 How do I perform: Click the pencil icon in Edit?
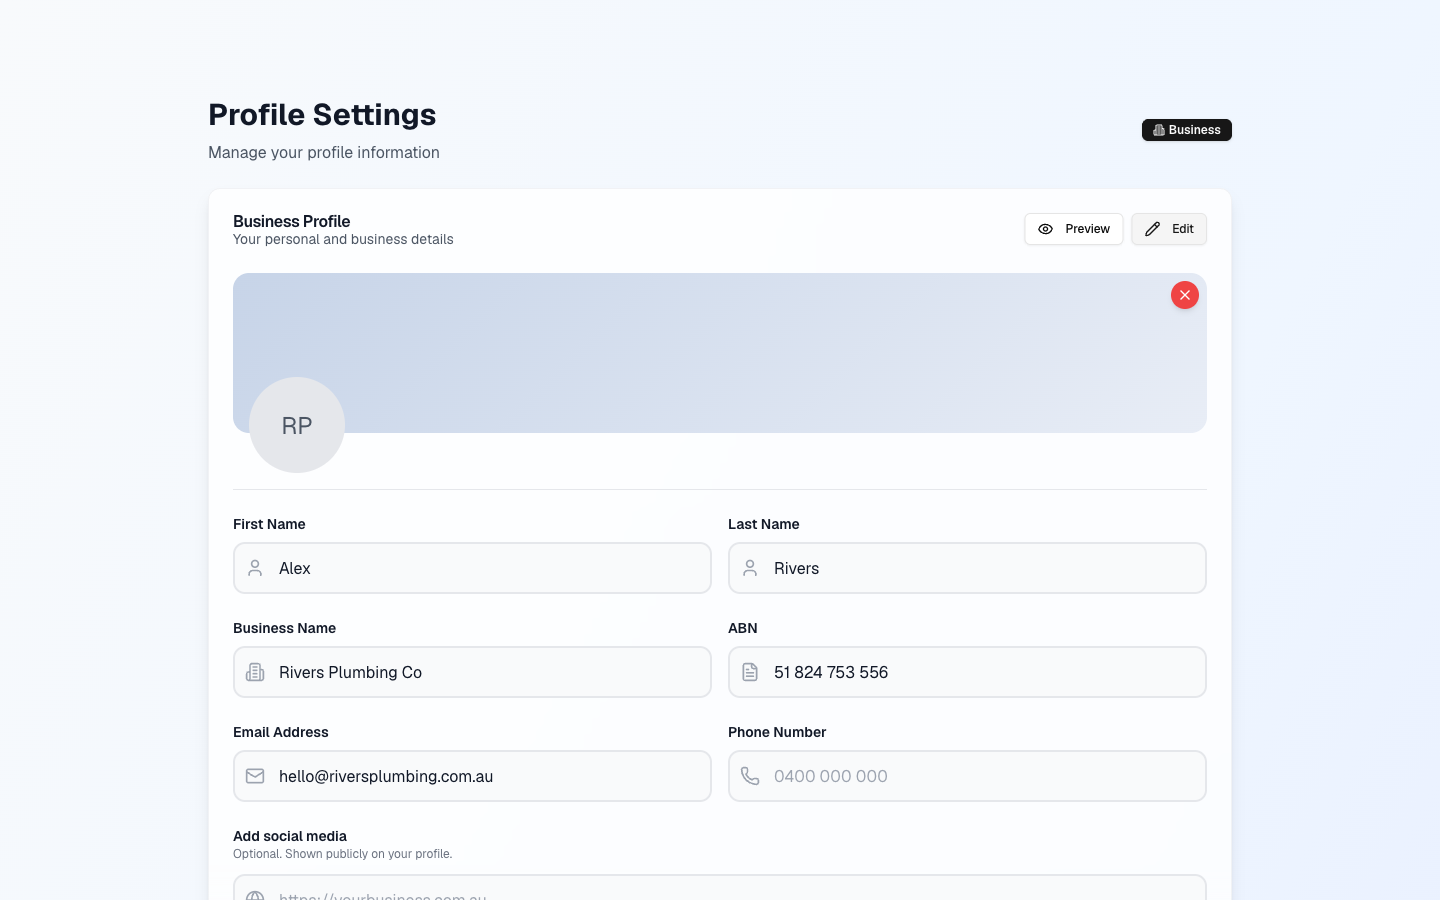(x=1152, y=229)
